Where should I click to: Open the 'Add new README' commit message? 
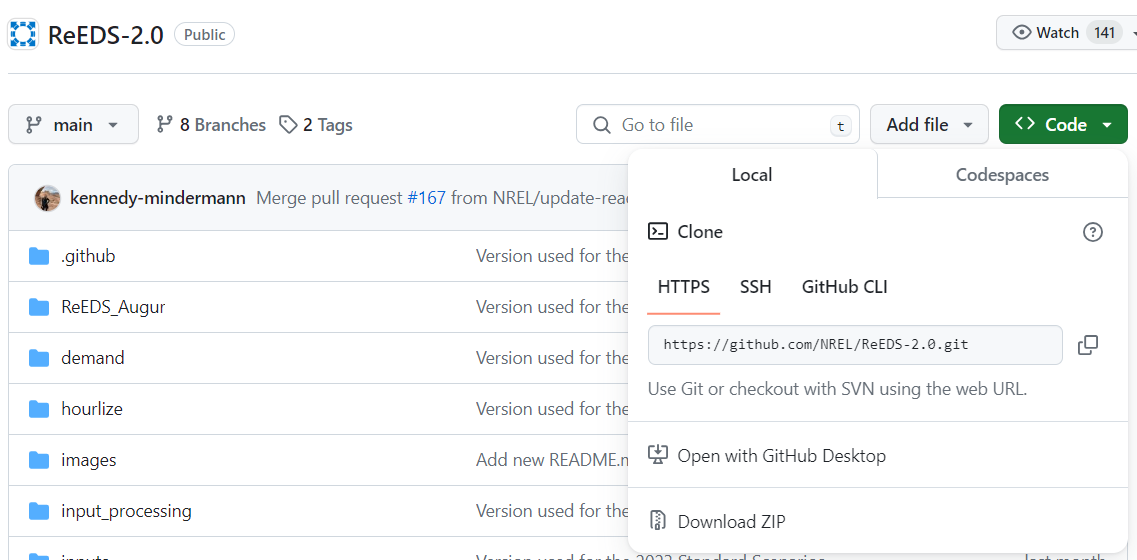[552, 461]
